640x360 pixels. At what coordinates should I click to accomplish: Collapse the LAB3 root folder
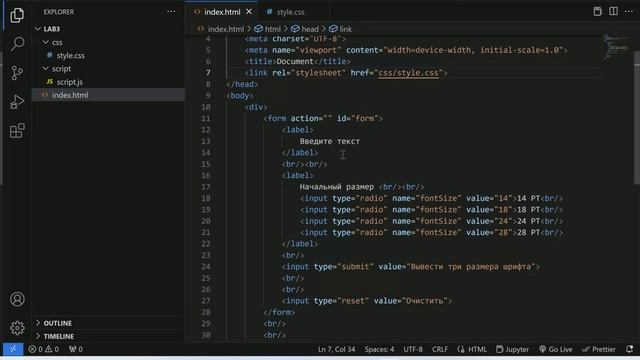(52, 29)
